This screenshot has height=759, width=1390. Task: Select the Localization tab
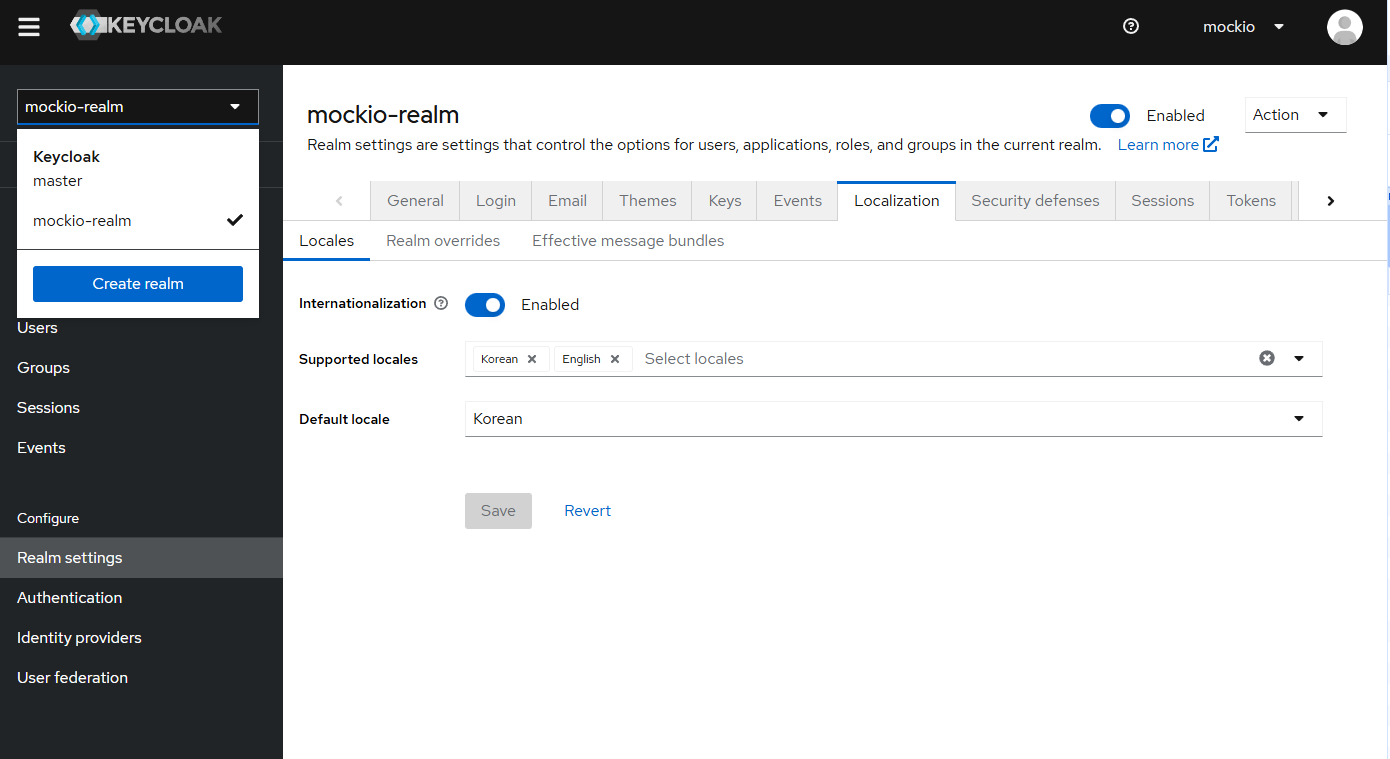point(896,201)
